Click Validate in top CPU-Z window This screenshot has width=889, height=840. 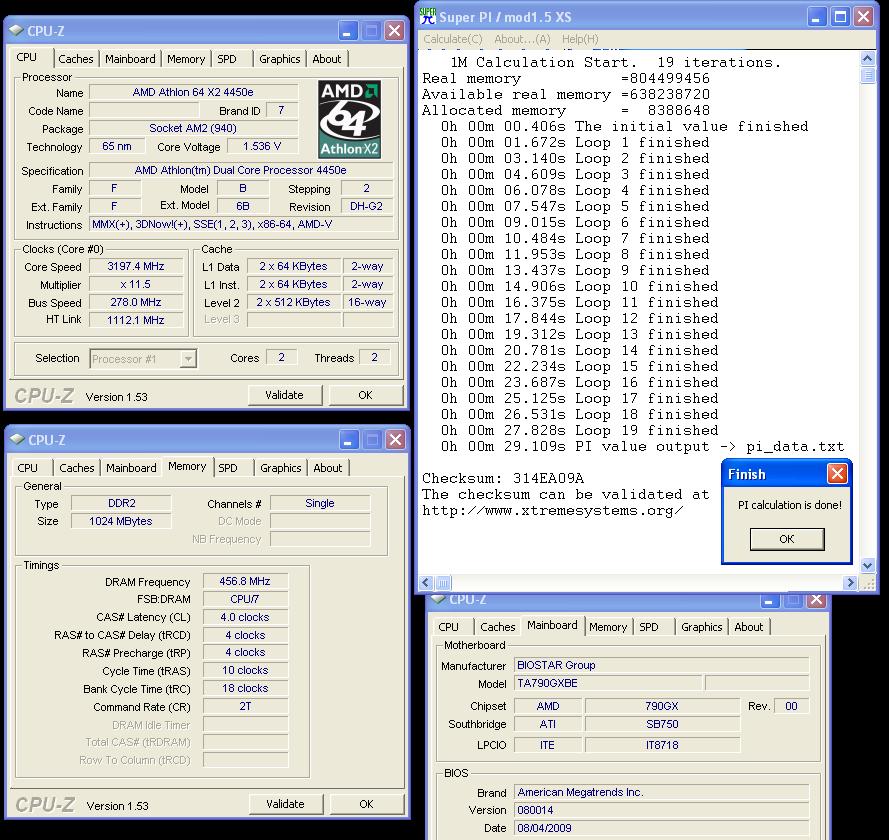coord(285,395)
